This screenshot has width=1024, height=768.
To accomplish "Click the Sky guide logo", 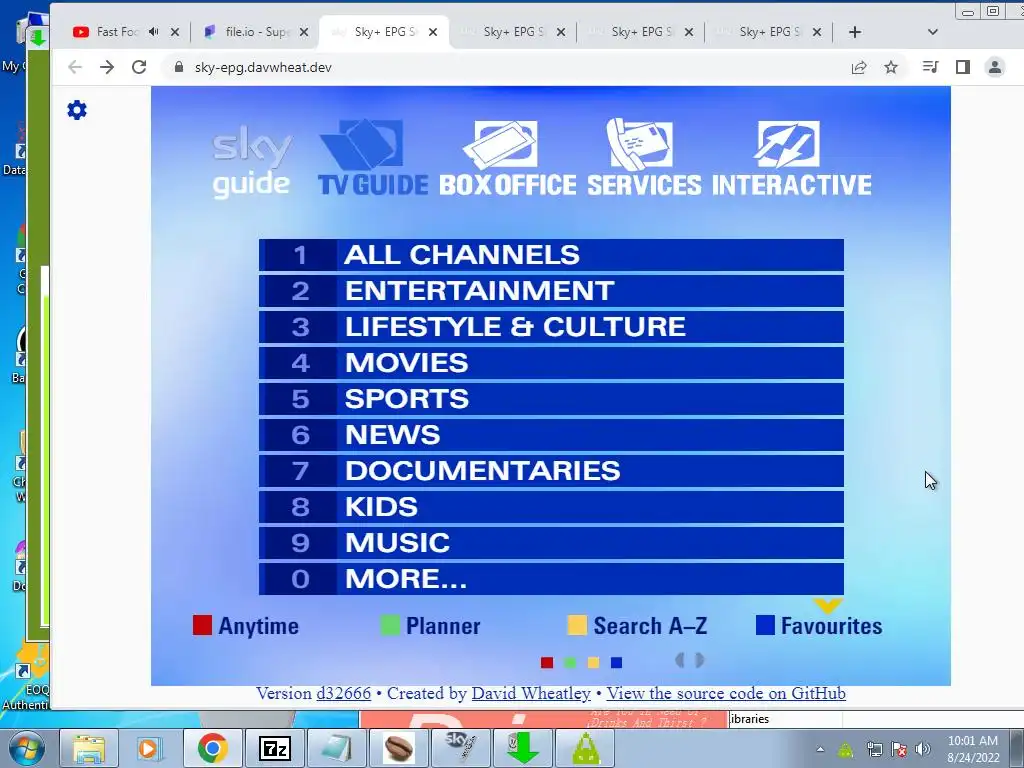I will click(x=252, y=163).
